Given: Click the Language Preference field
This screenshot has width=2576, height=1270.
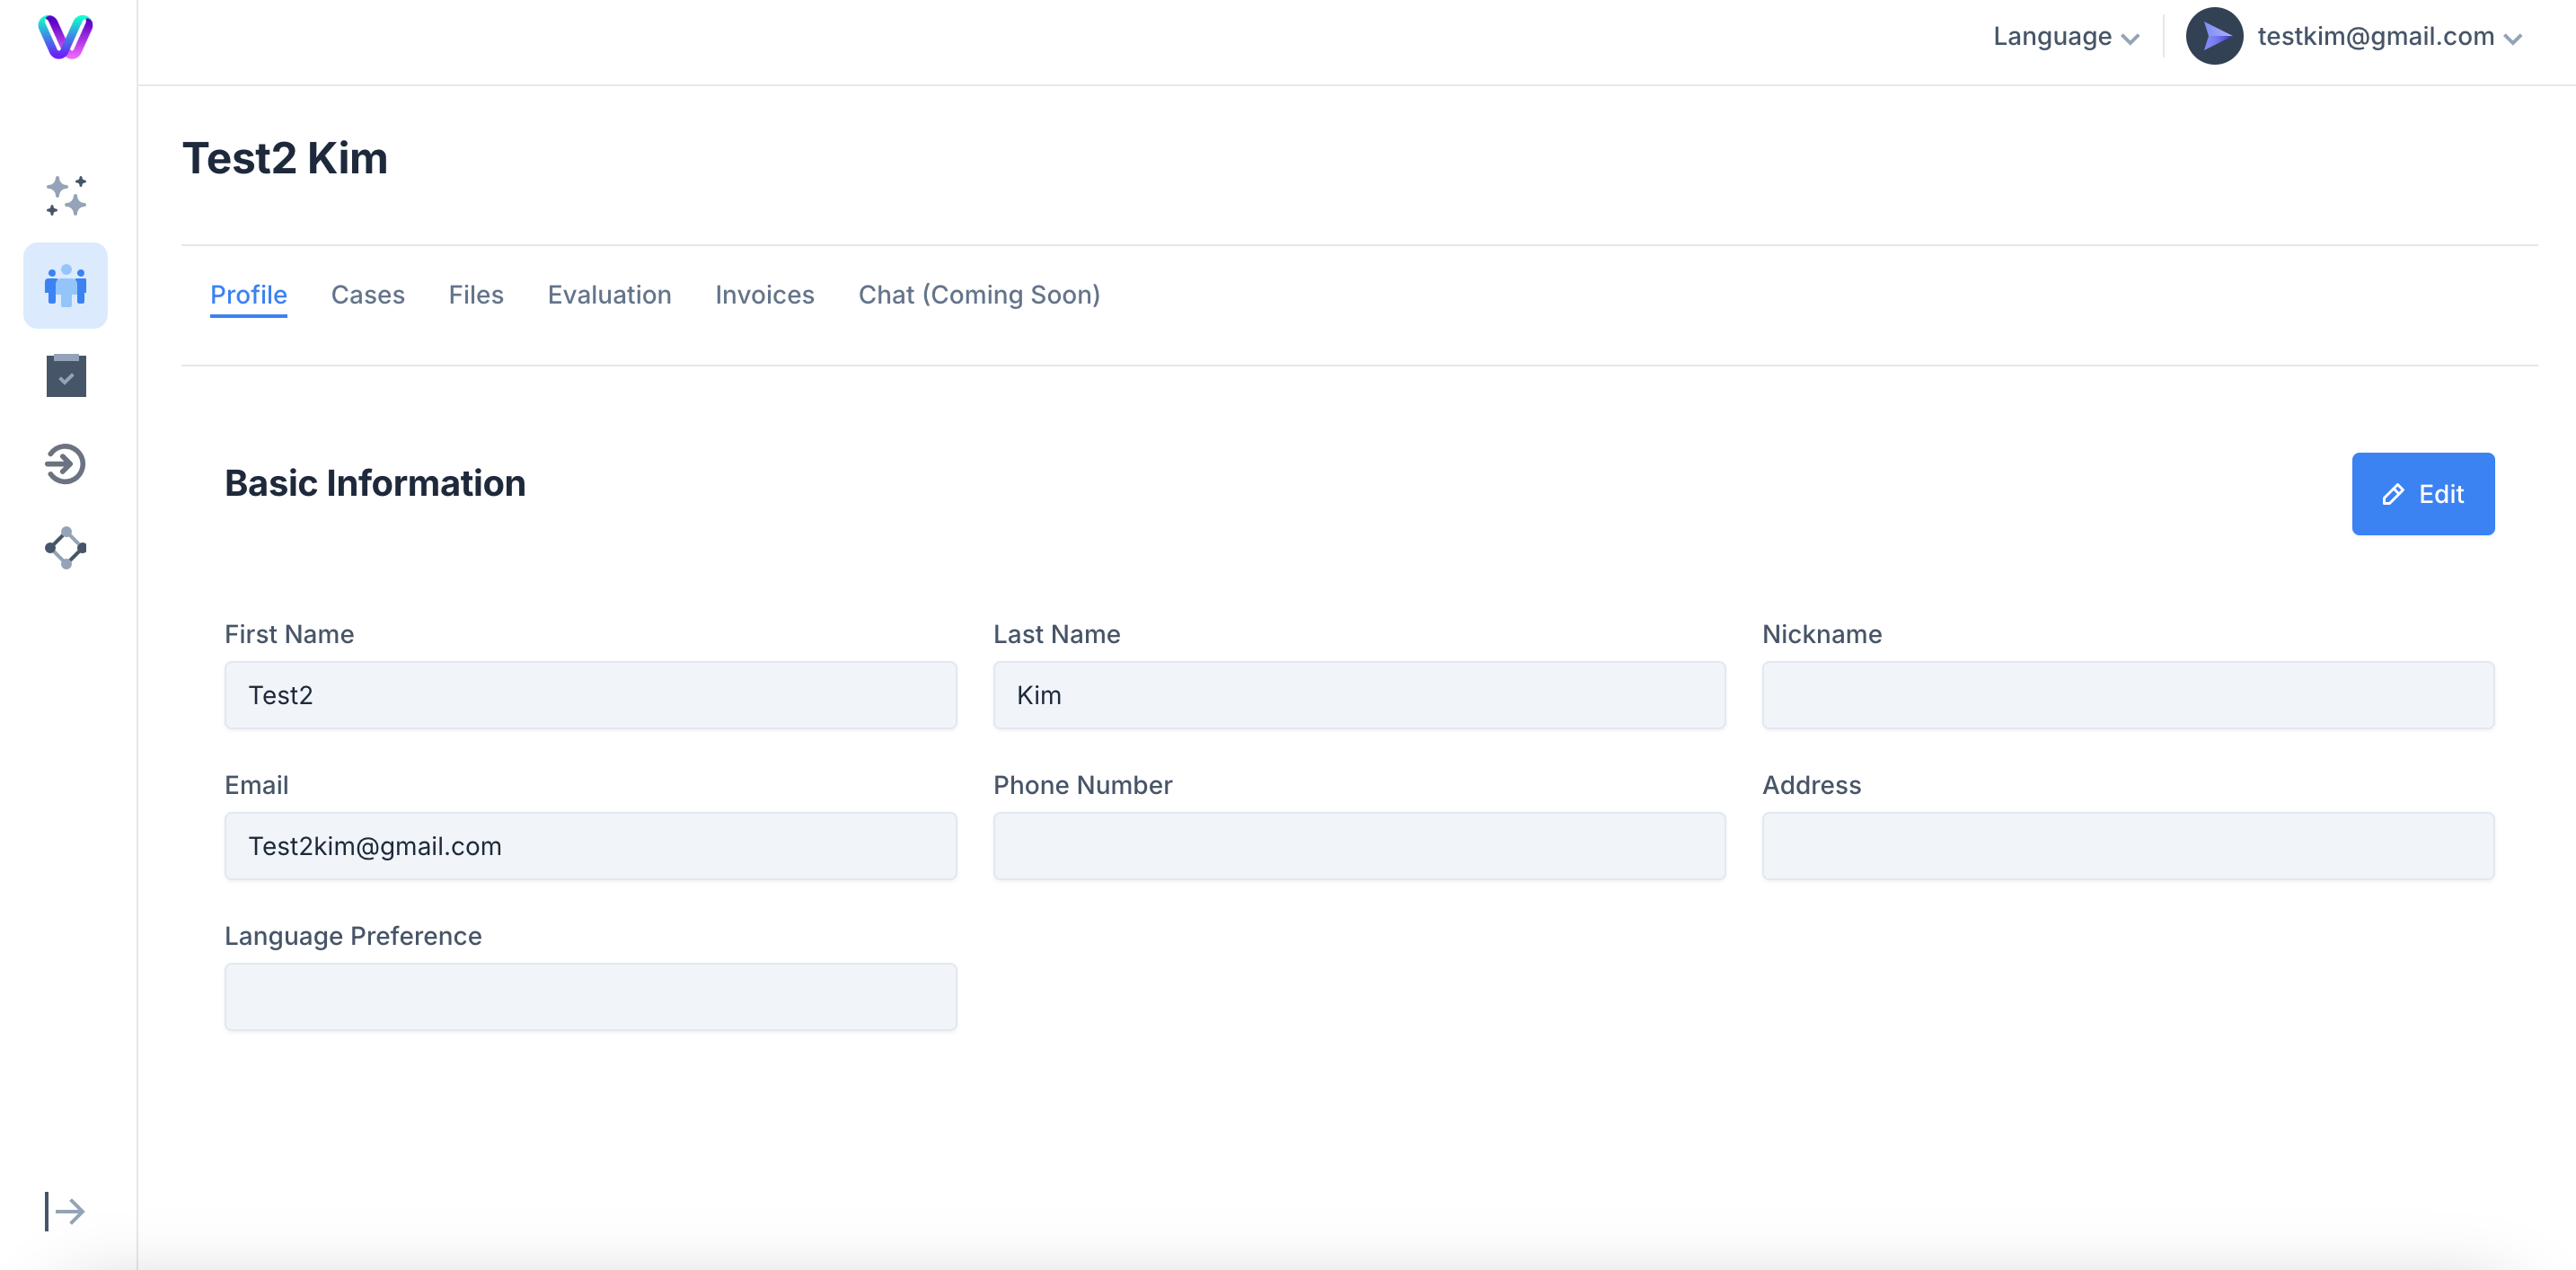Looking at the screenshot, I should (591, 997).
